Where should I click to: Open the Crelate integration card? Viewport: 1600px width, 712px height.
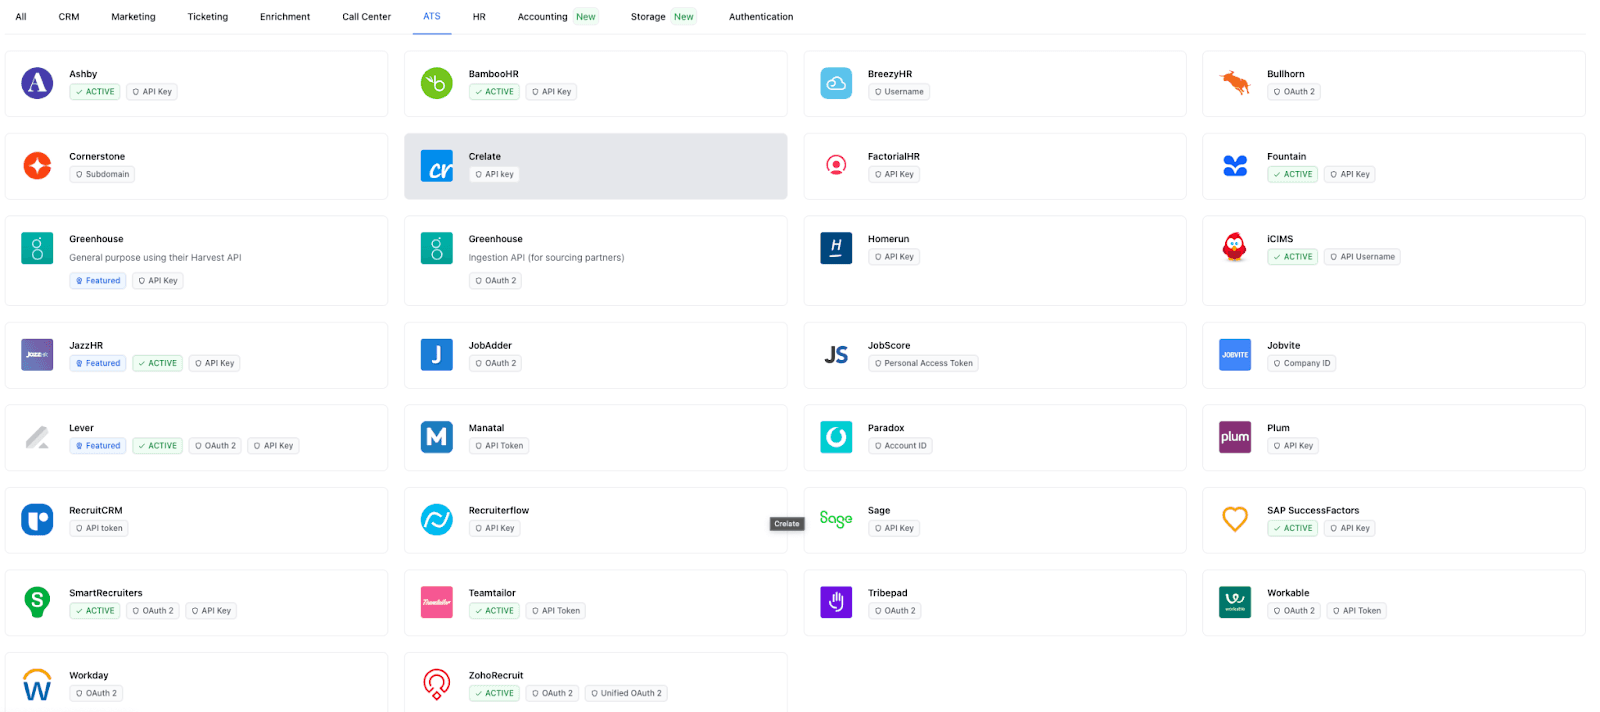595,166
